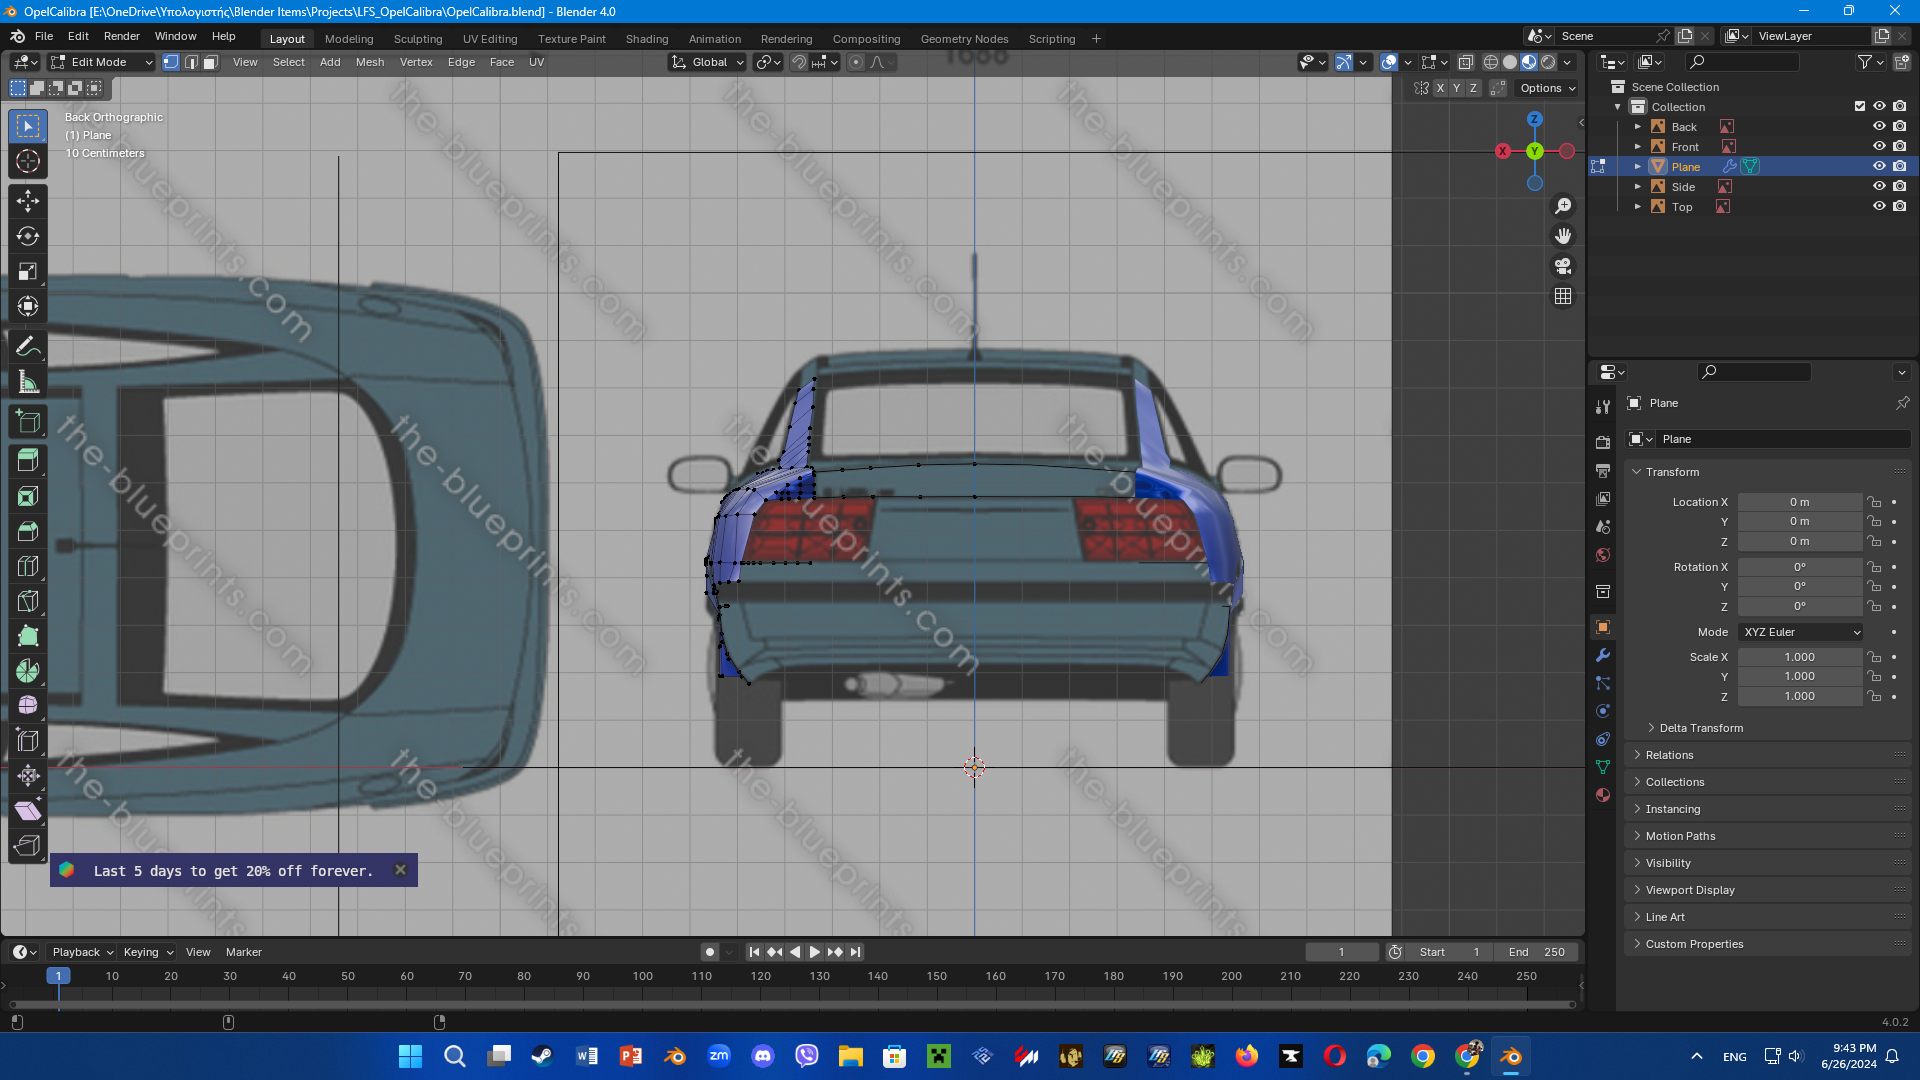Select the Loop Cut tool

pos(27,566)
